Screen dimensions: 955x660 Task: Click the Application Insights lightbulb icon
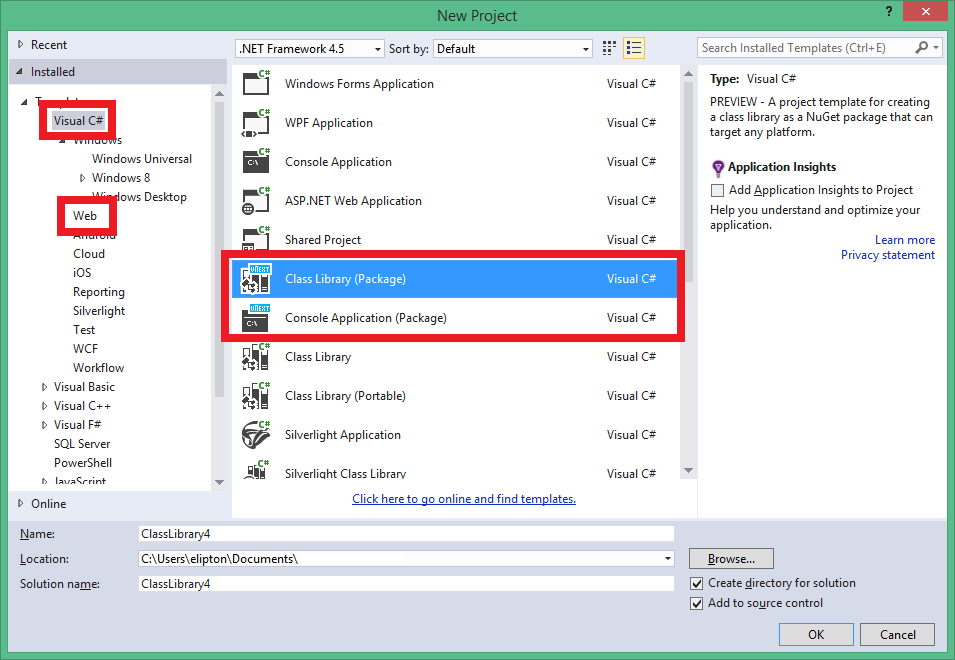(718, 167)
